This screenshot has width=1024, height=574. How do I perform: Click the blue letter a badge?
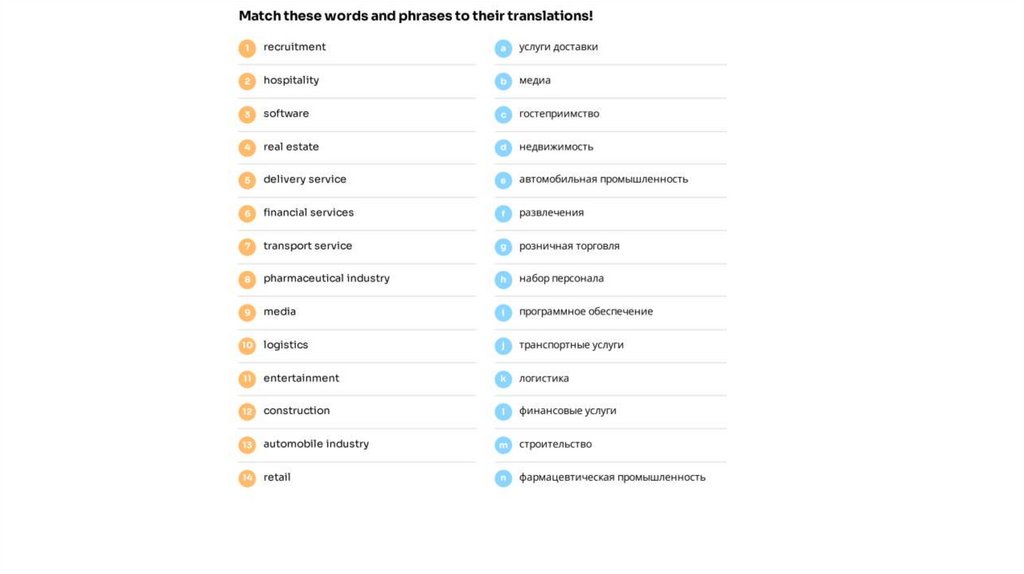[503, 48]
